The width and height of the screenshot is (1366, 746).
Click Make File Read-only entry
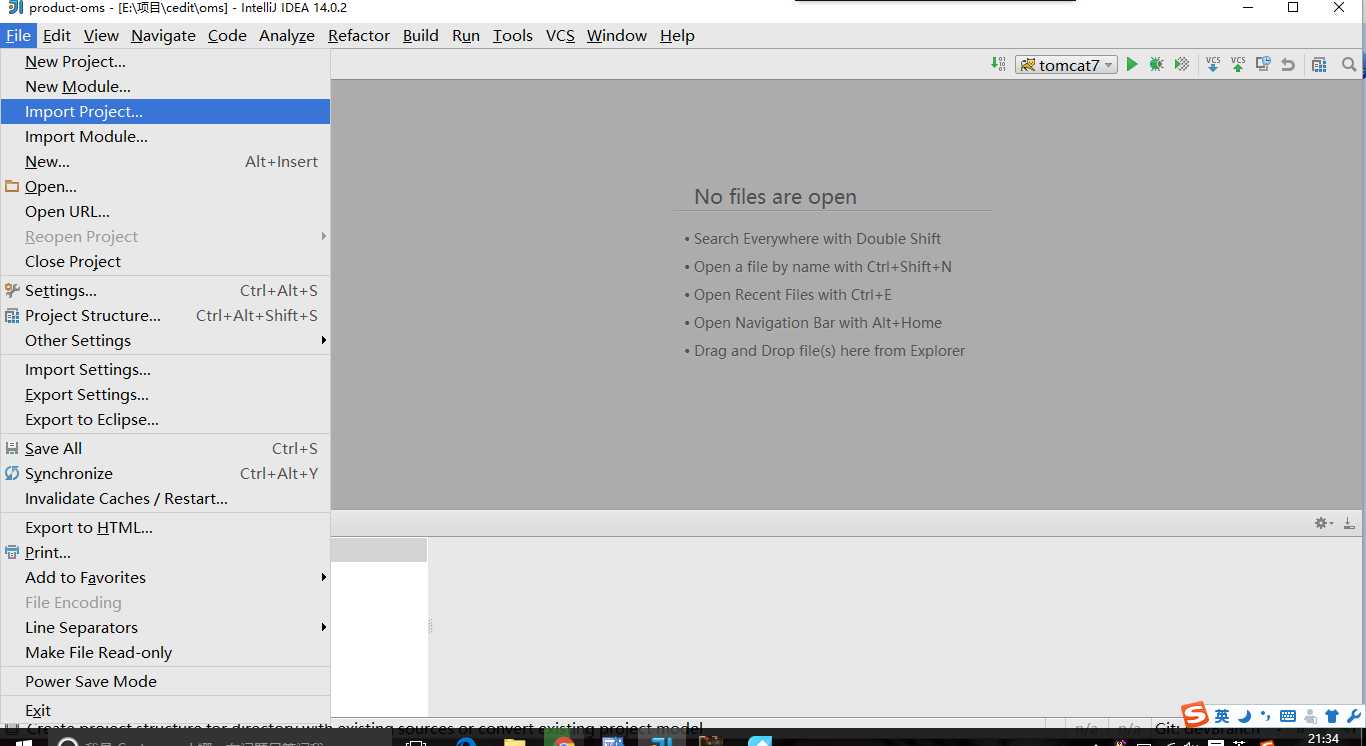(x=165, y=652)
